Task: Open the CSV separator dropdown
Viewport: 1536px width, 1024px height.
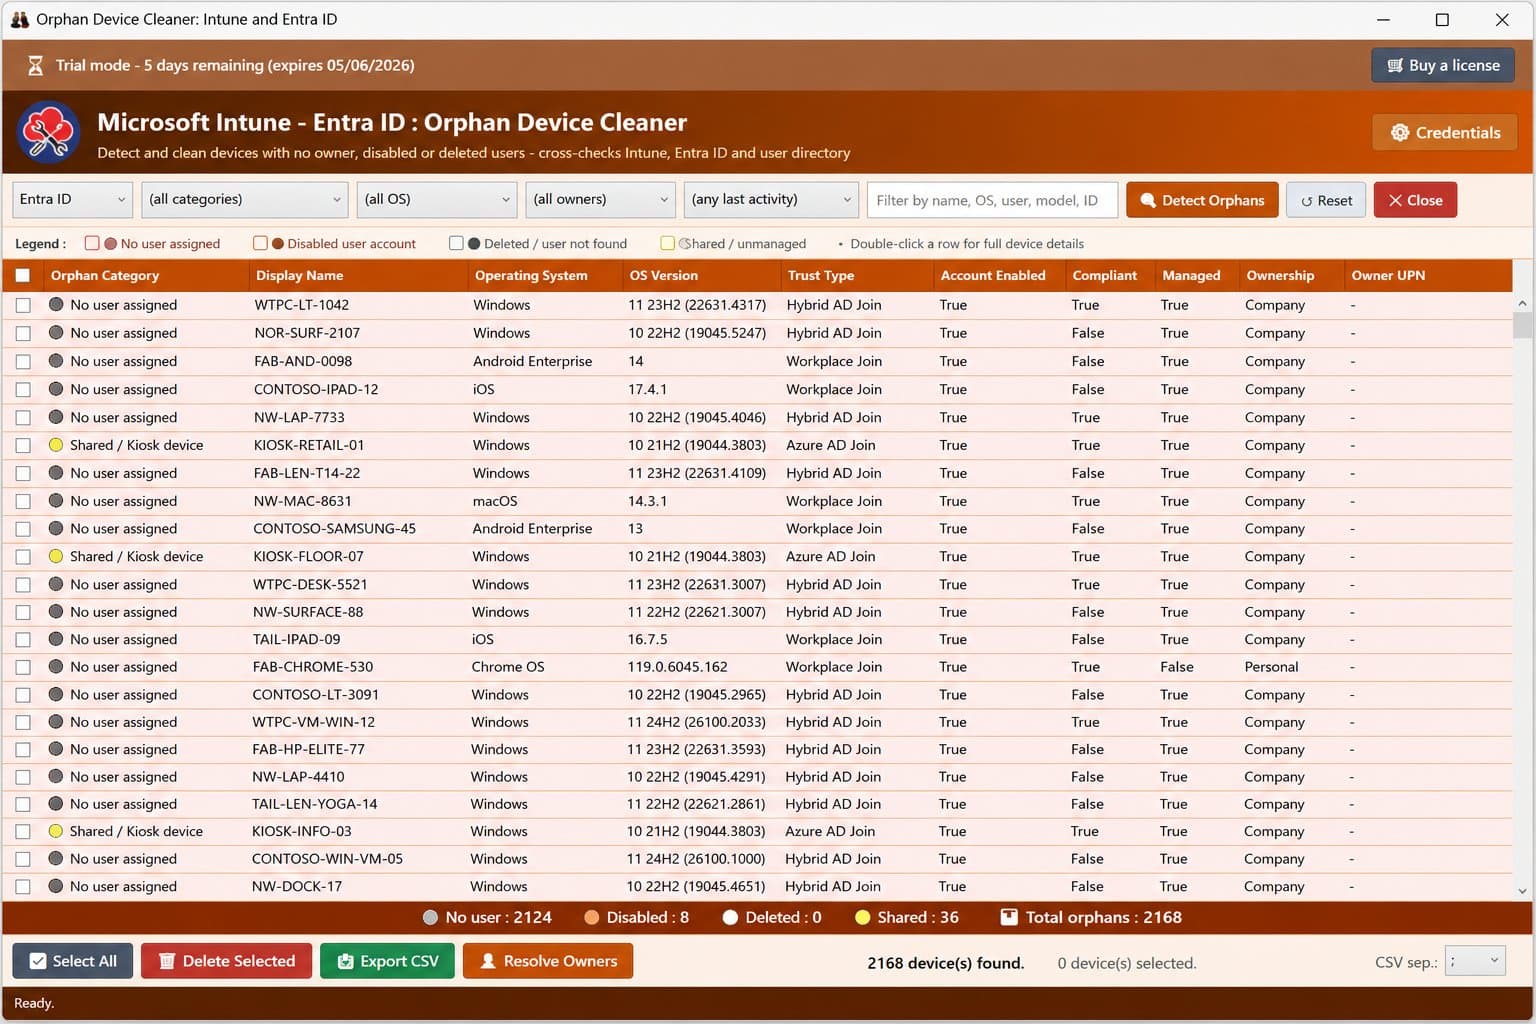Action: click(x=1475, y=961)
